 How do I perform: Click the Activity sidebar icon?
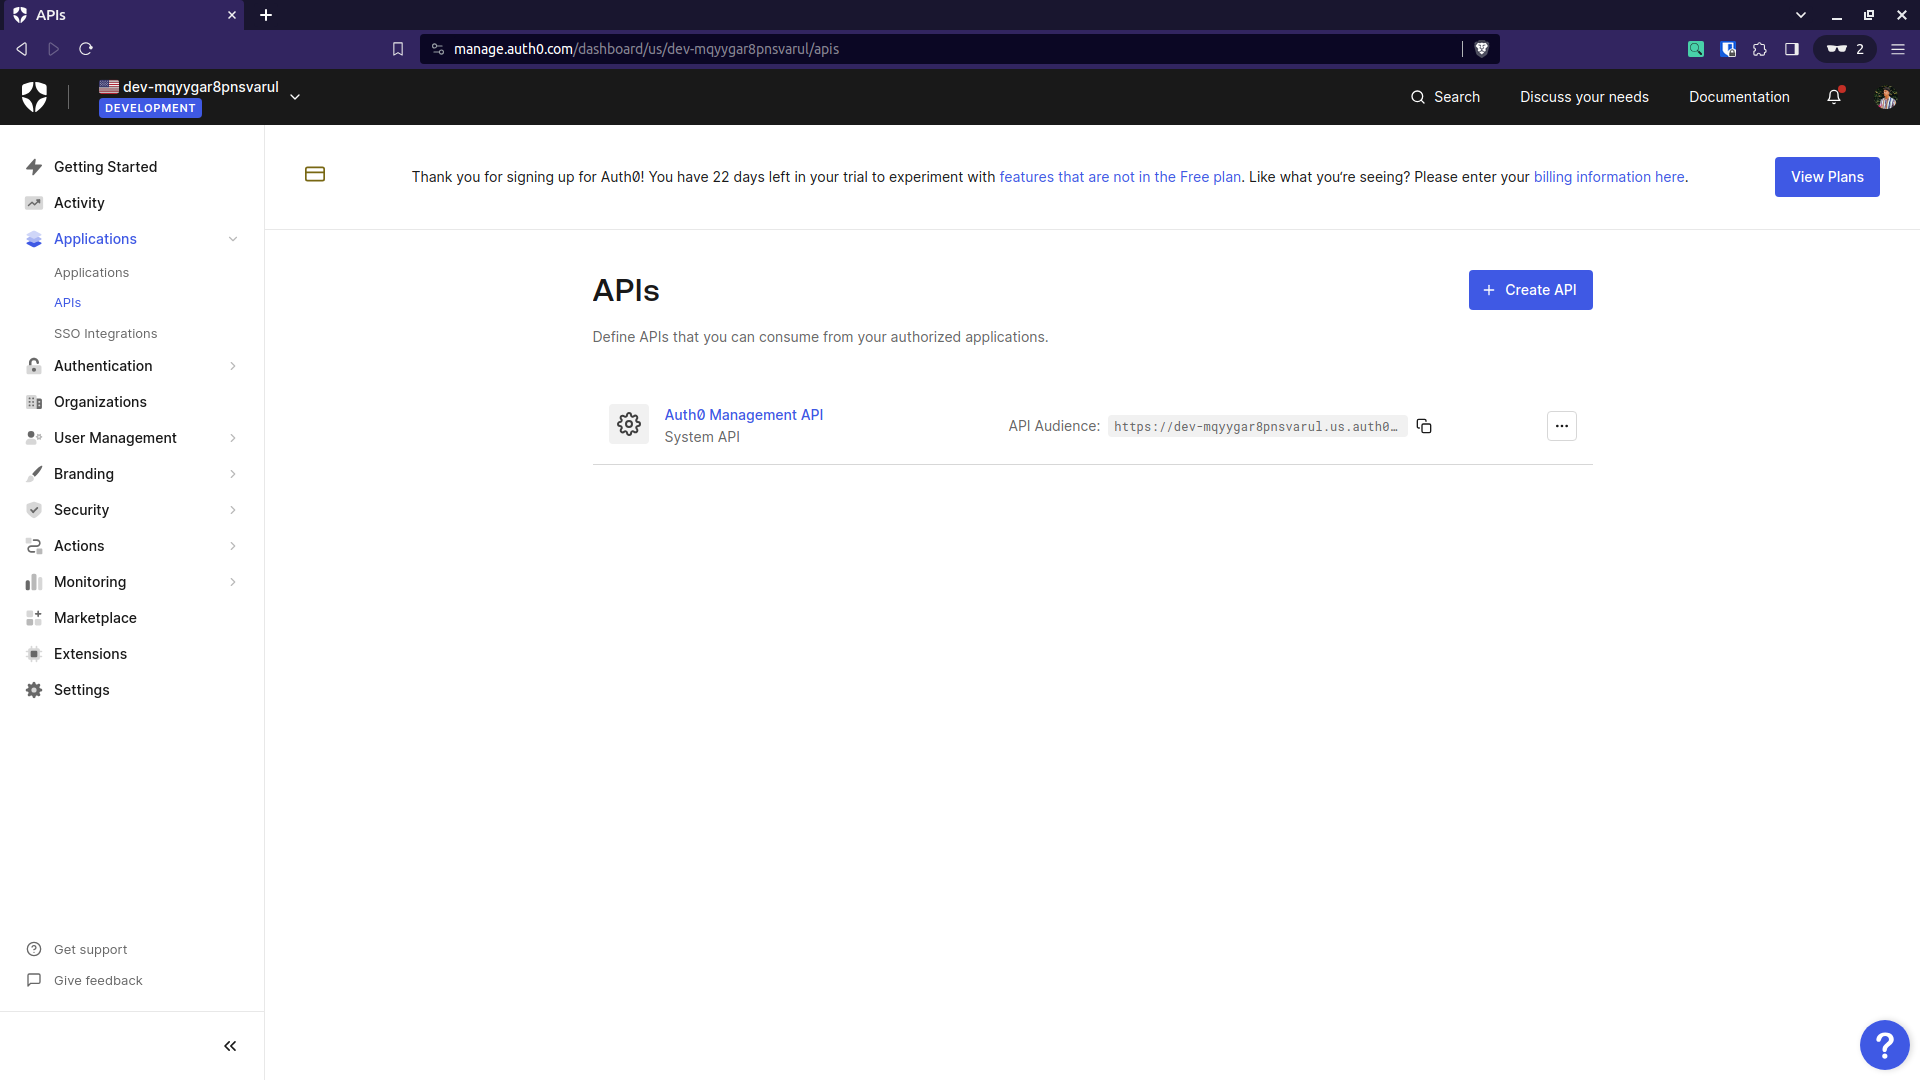pos(33,202)
